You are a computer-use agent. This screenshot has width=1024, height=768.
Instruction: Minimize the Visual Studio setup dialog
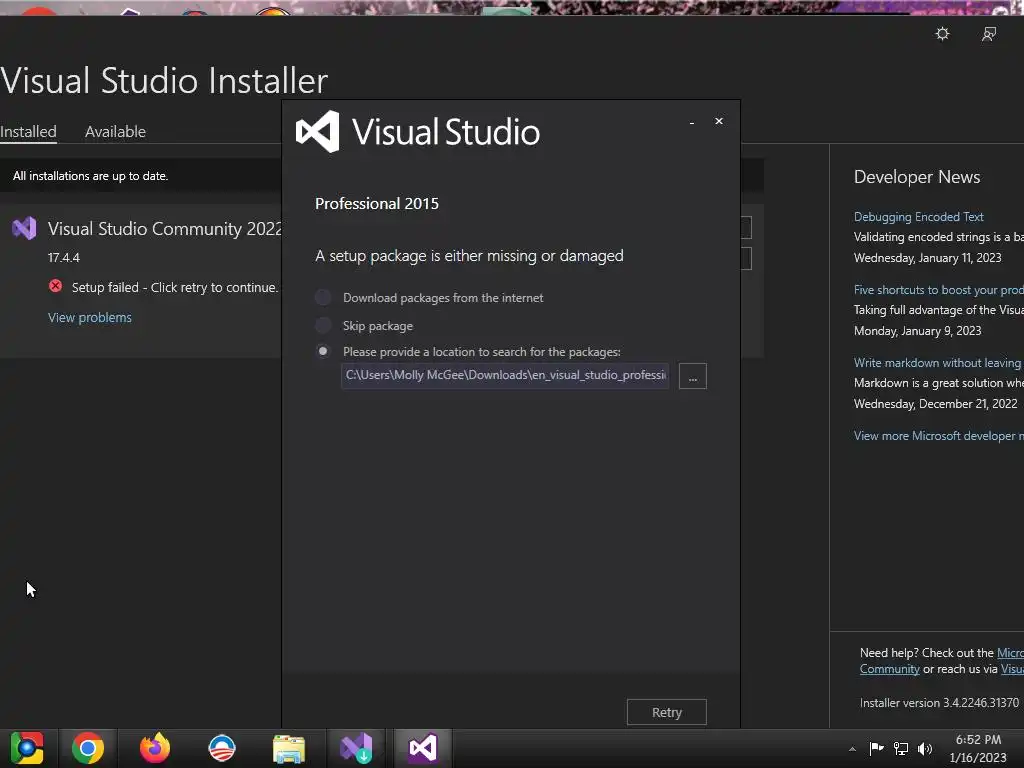click(692, 122)
